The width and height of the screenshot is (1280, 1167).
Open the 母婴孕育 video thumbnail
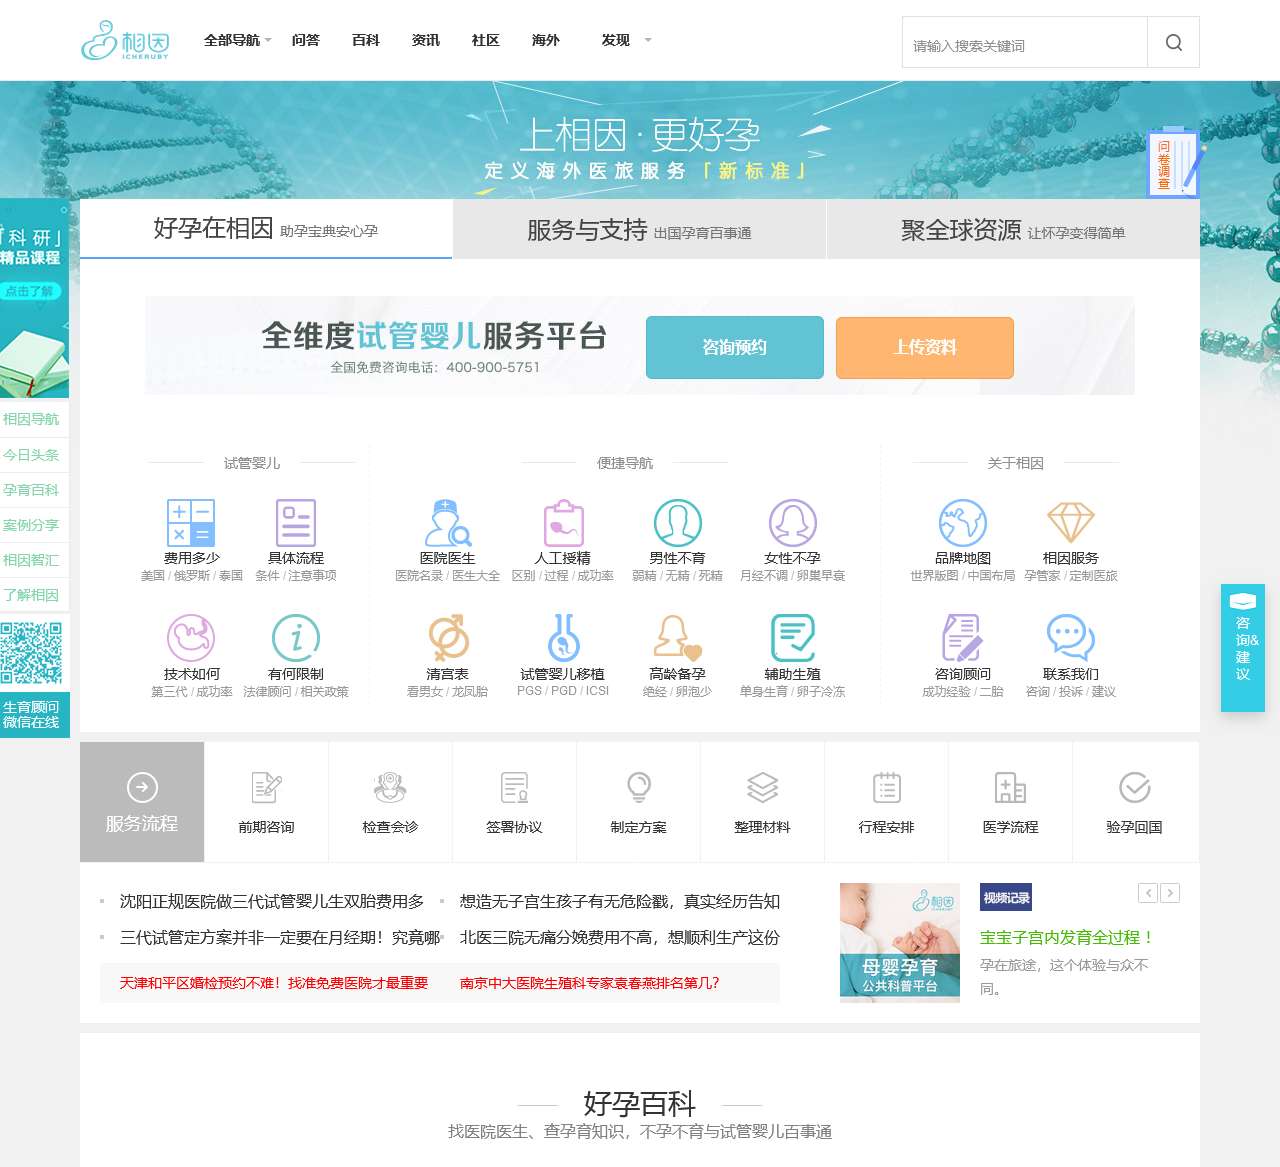pos(899,941)
